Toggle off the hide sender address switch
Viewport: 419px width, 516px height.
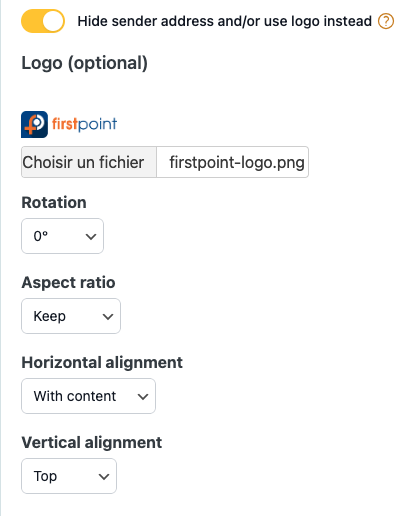tap(43, 21)
